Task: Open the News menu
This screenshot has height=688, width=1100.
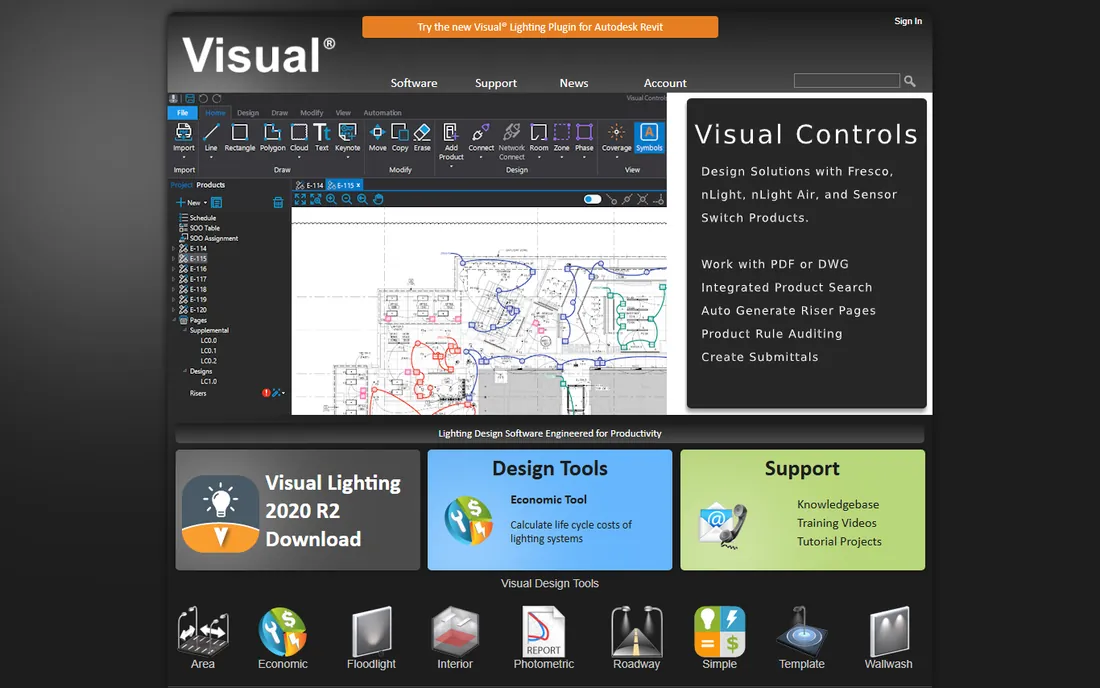Action: 574,83
